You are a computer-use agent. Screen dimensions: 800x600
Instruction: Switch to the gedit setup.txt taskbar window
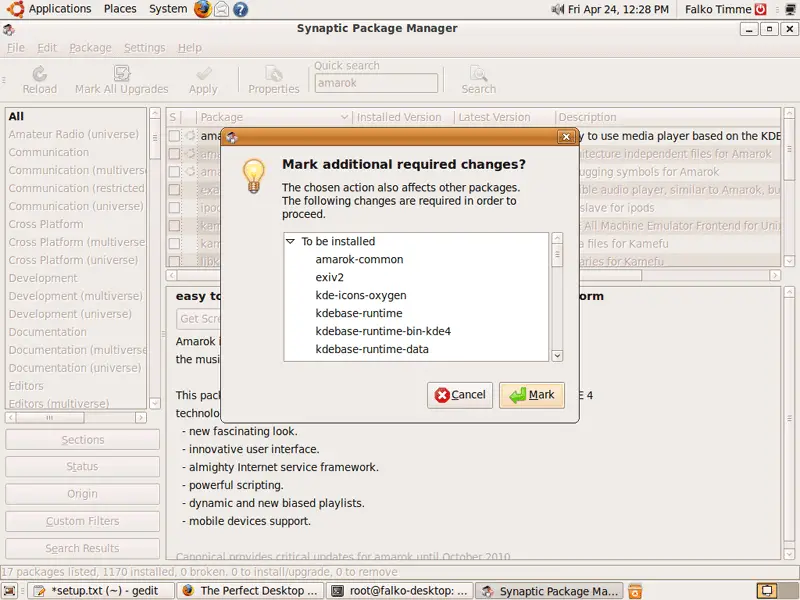point(101,591)
